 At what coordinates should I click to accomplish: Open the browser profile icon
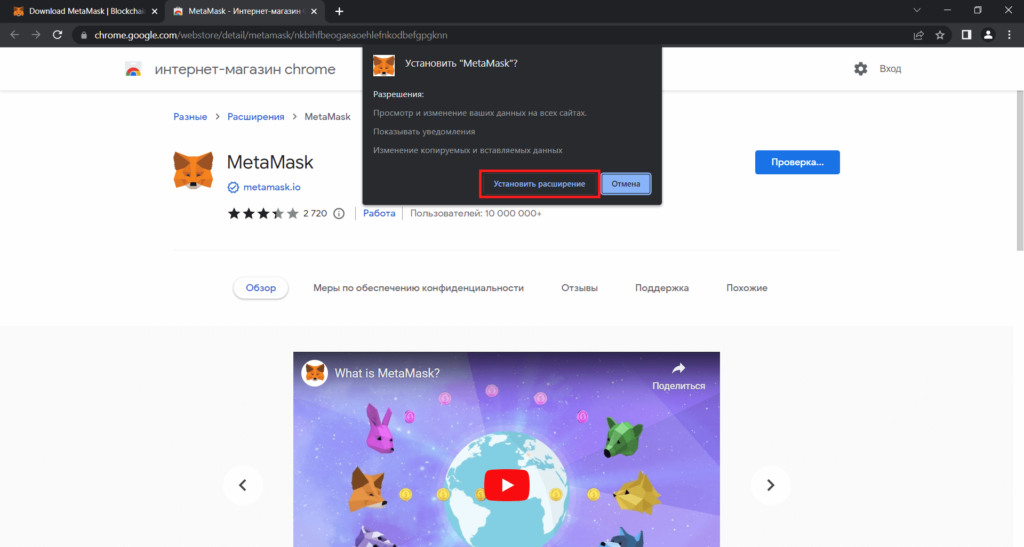(x=988, y=35)
